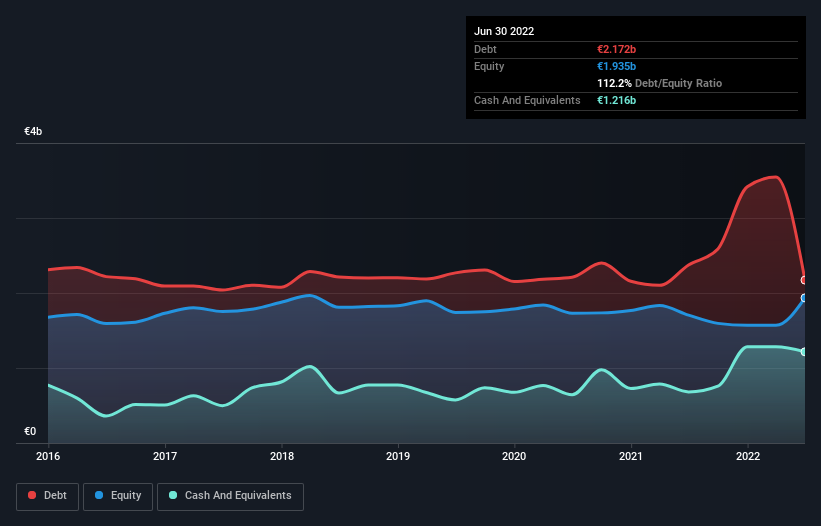The width and height of the screenshot is (821, 526).
Task: Click the €1.216b cash value
Action: pyautogui.click(x=617, y=100)
